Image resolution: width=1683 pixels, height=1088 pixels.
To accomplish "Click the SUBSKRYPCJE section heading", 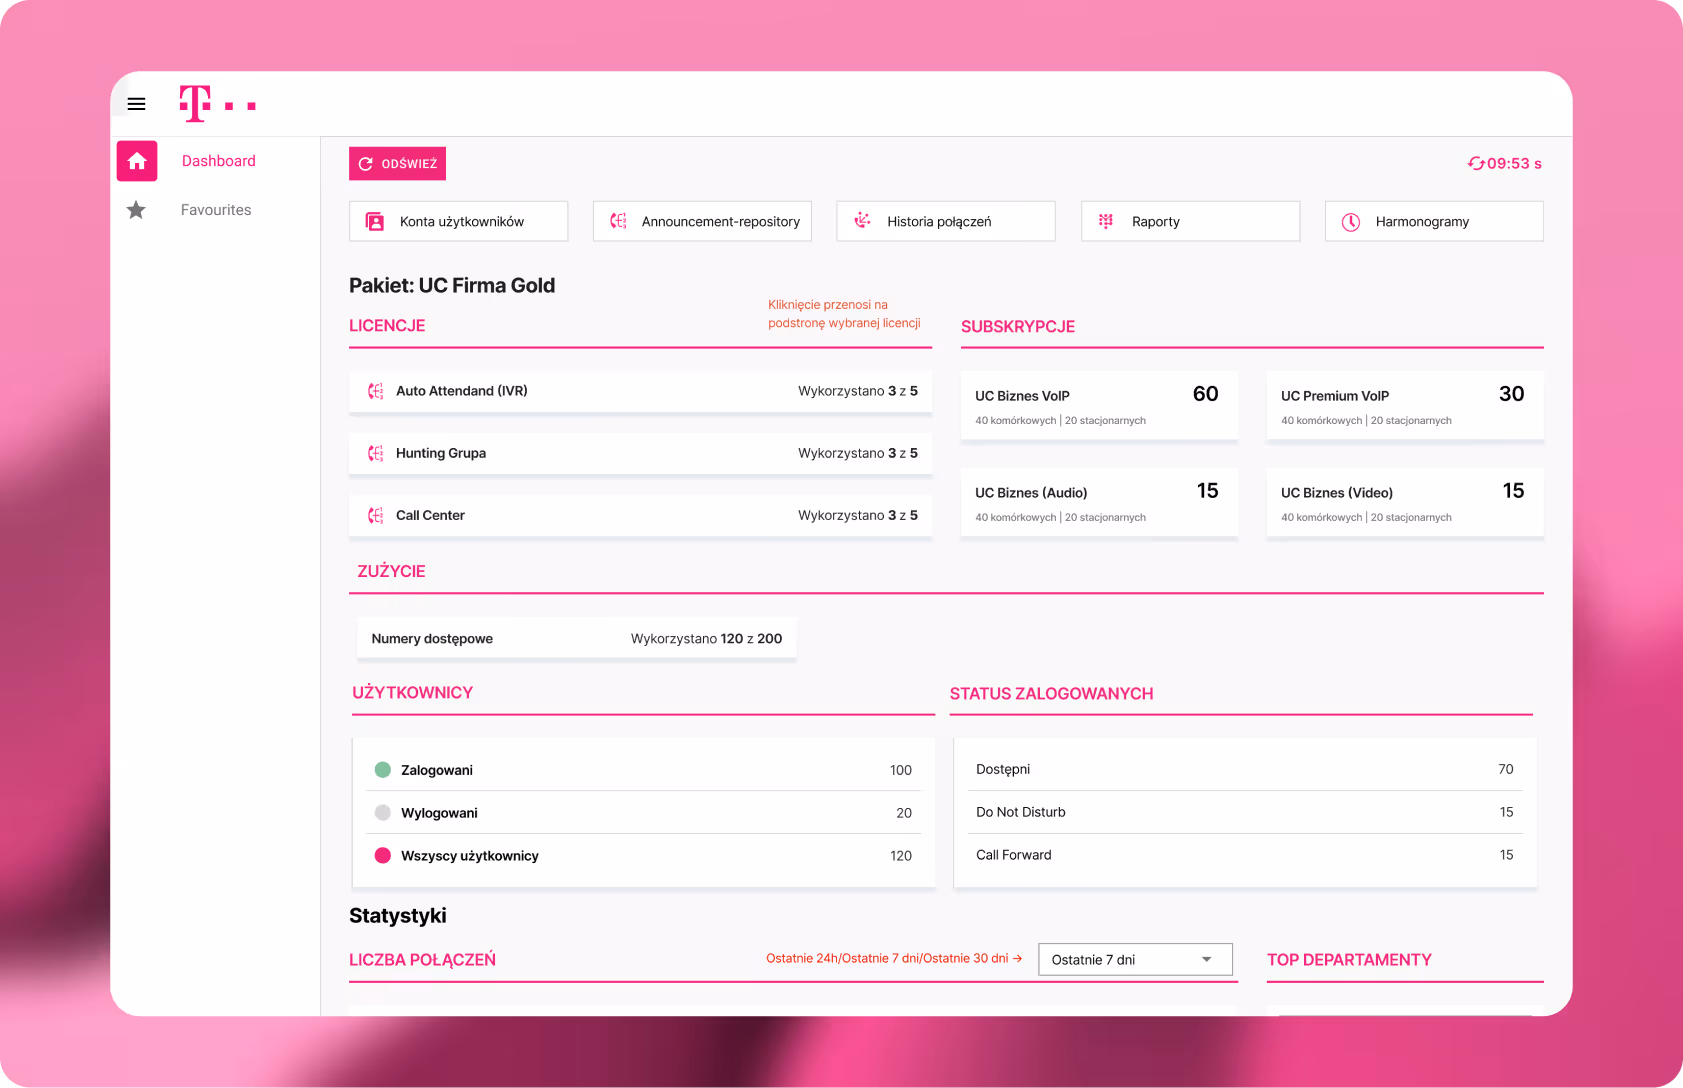I will click(1018, 327).
